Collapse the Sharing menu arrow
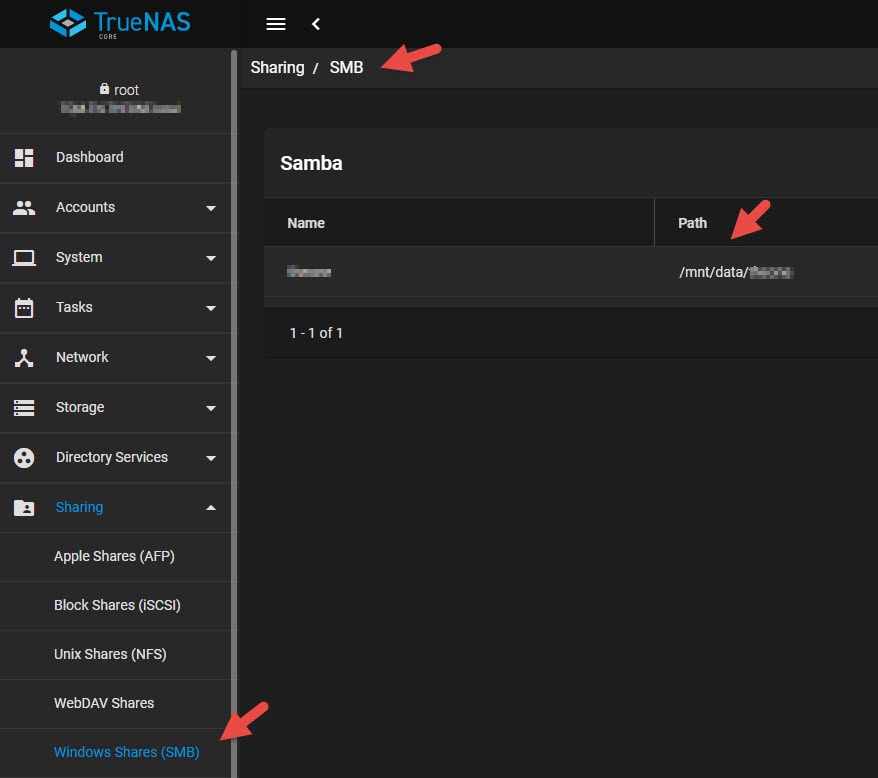Image resolution: width=878 pixels, height=778 pixels. pos(211,507)
